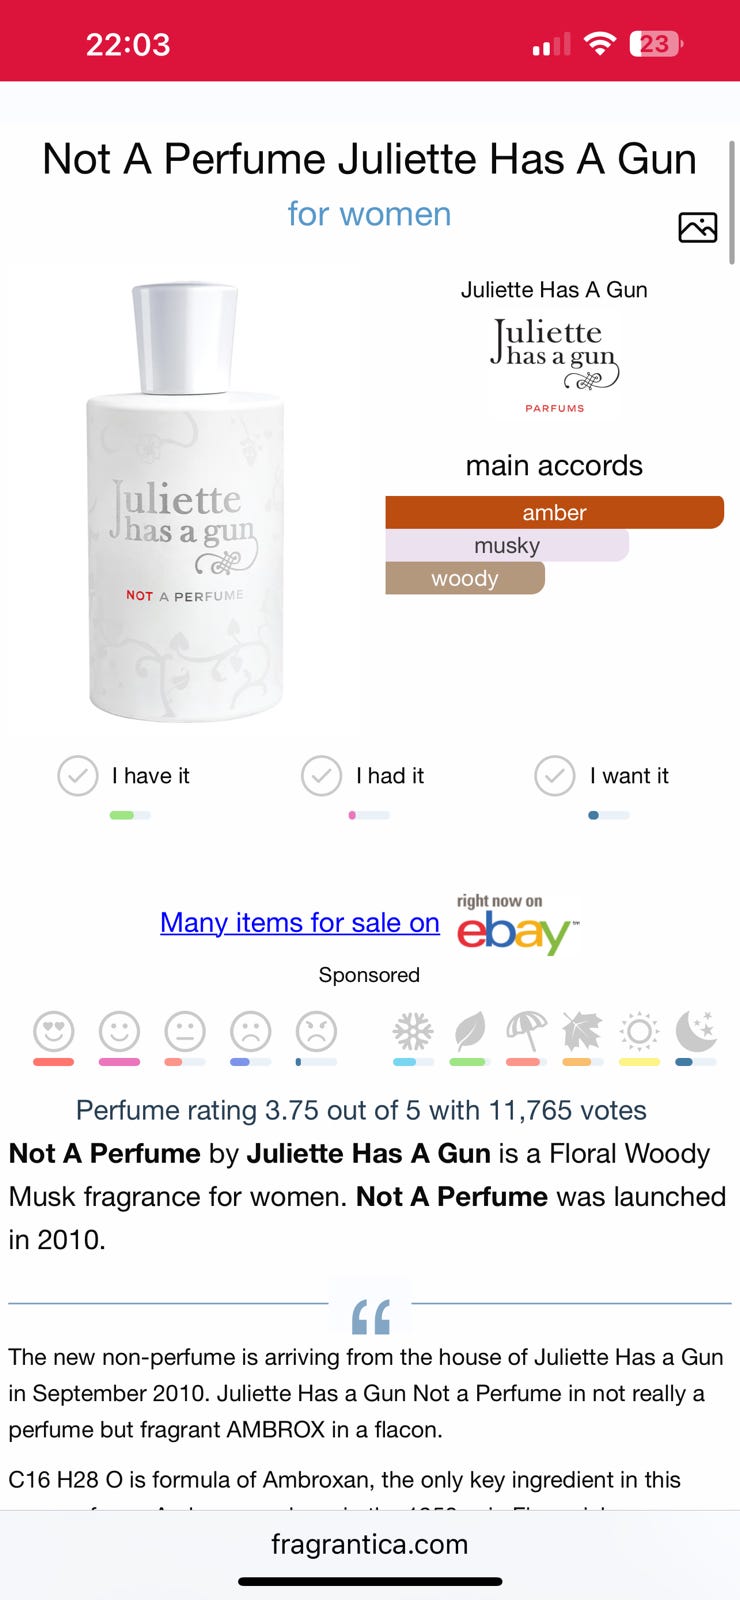The width and height of the screenshot is (740, 1600).
Task: Vote fall with the maple leaf icon
Action: (x=582, y=1031)
